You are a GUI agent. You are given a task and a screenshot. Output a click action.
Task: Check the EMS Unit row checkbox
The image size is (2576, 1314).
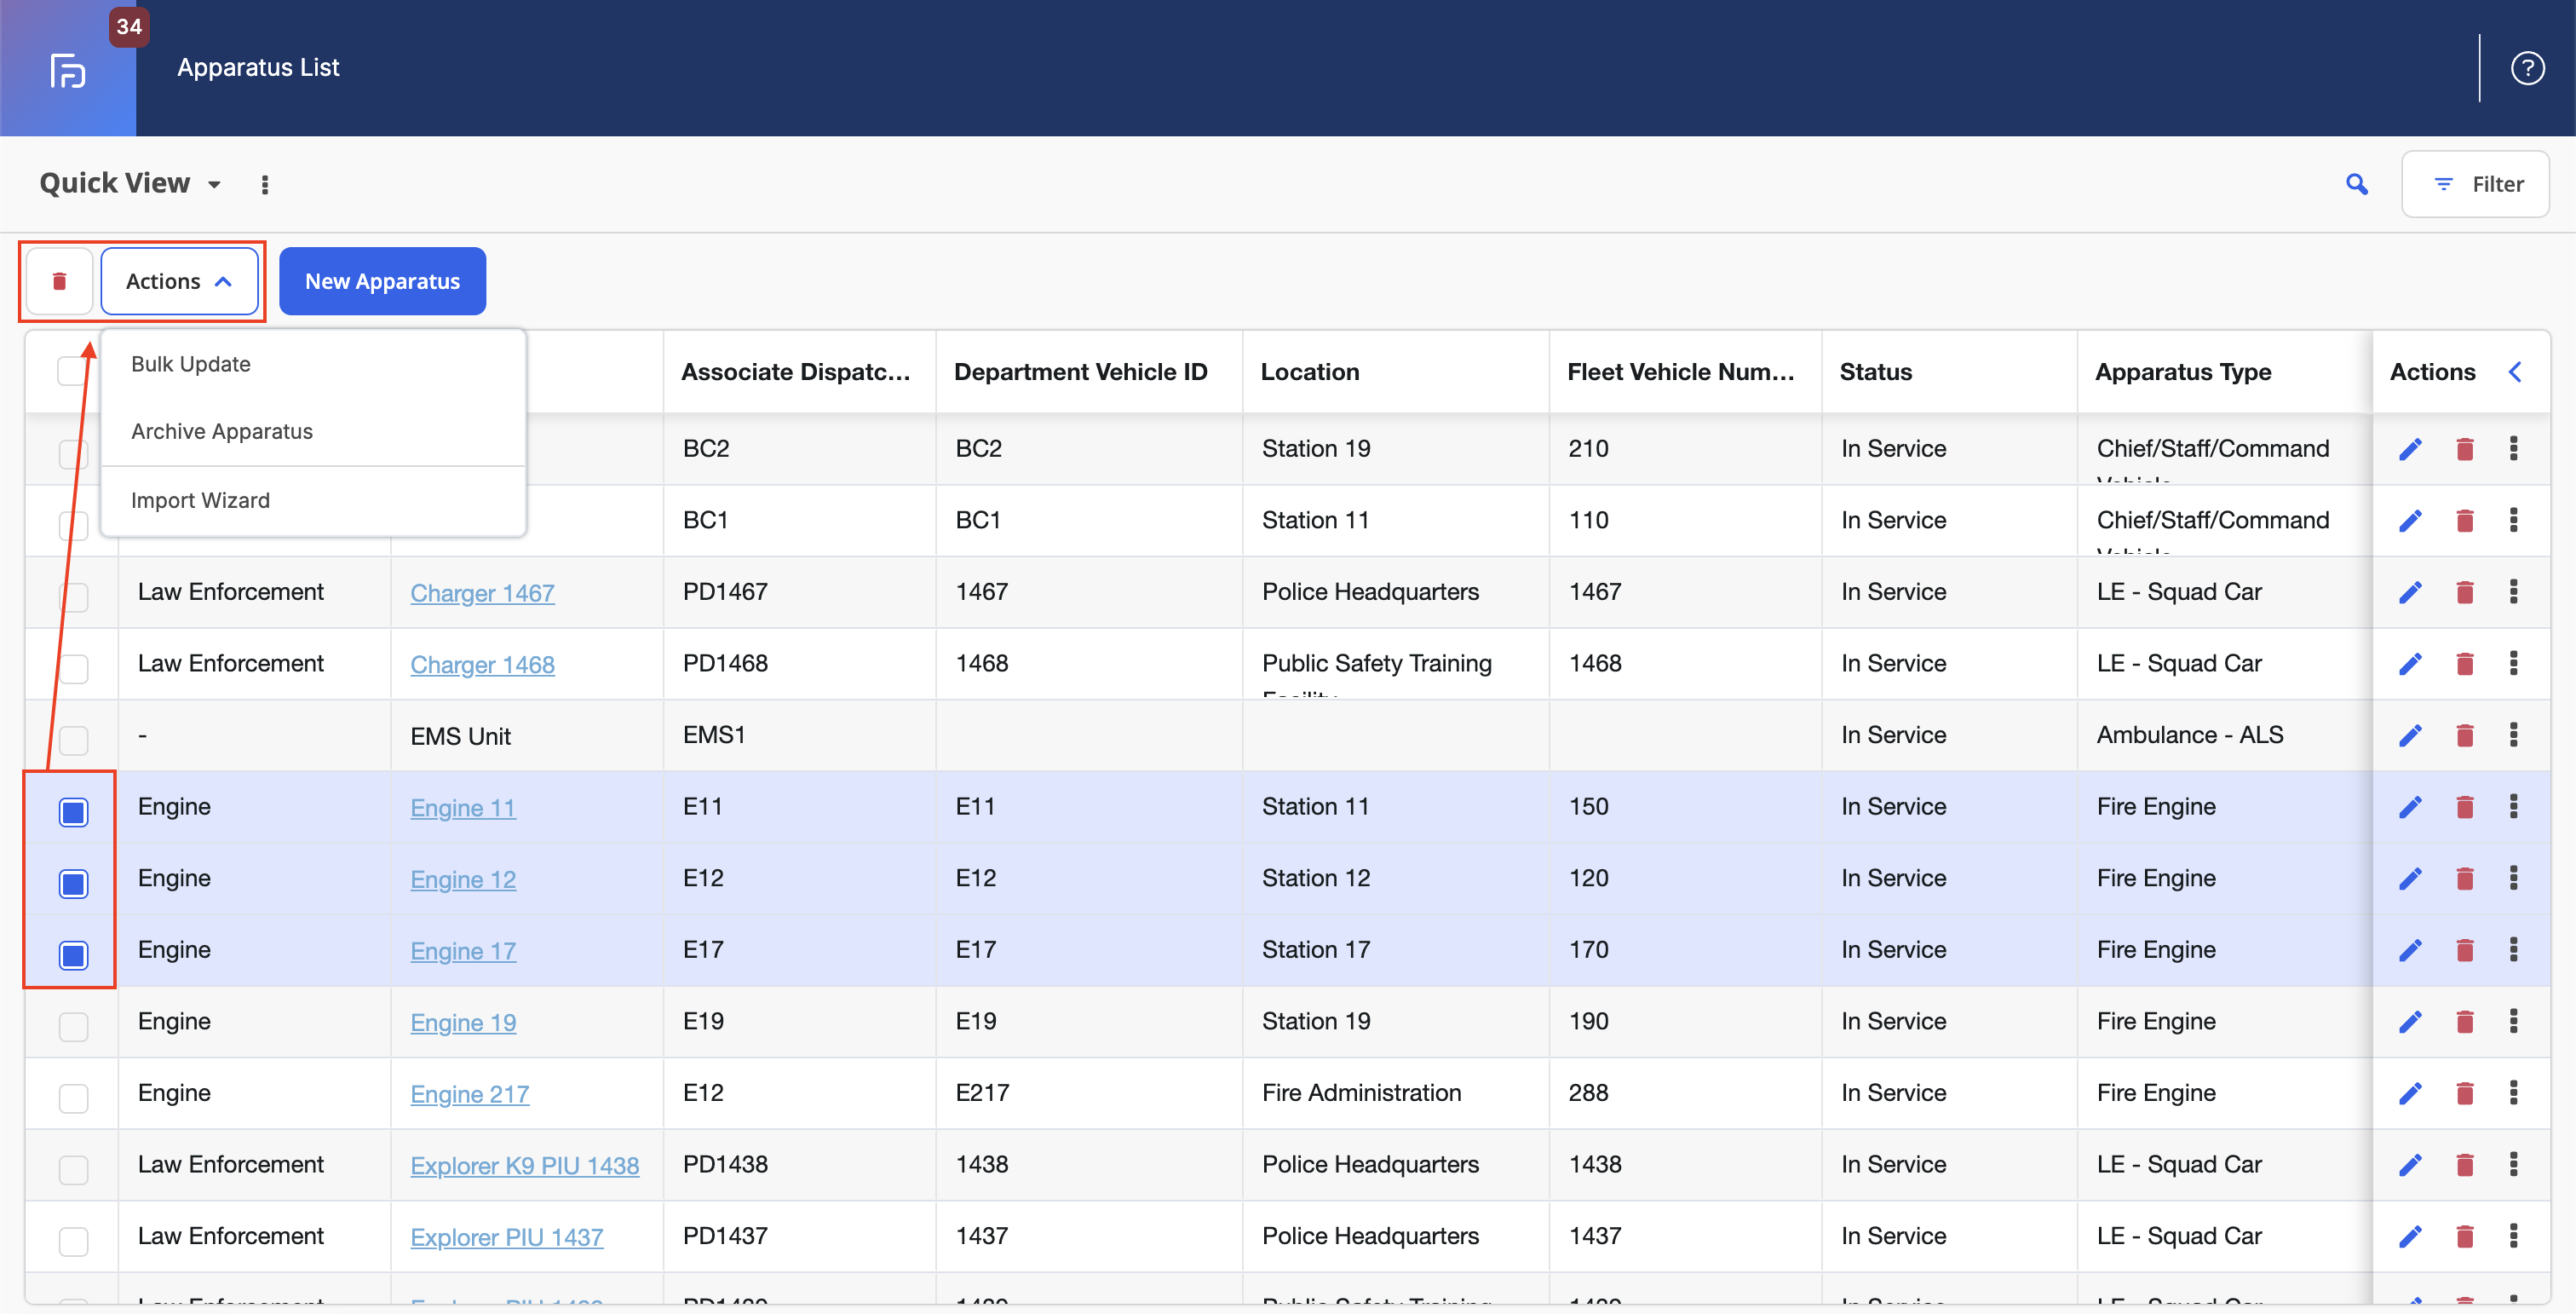click(73, 741)
